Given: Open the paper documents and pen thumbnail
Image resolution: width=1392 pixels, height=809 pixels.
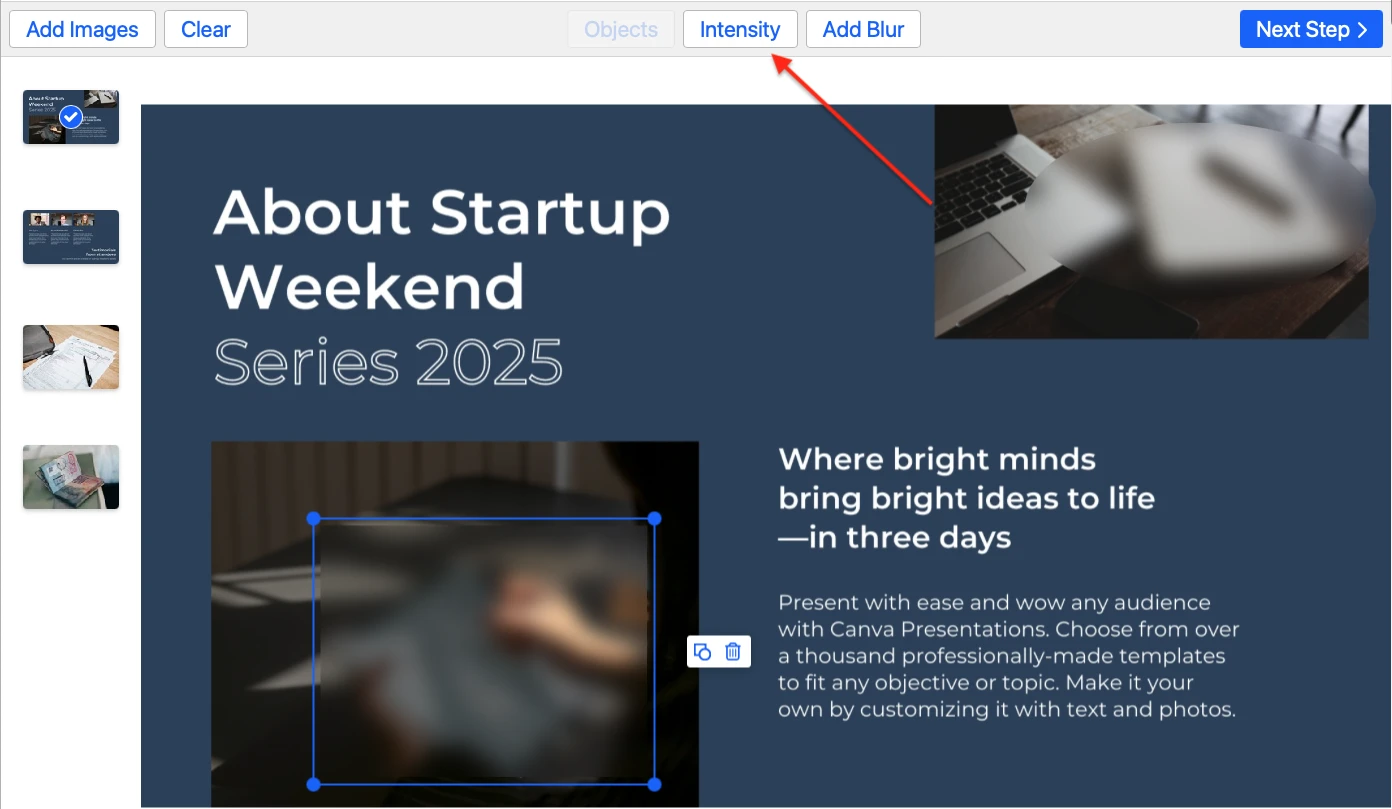Looking at the screenshot, I should (71, 357).
